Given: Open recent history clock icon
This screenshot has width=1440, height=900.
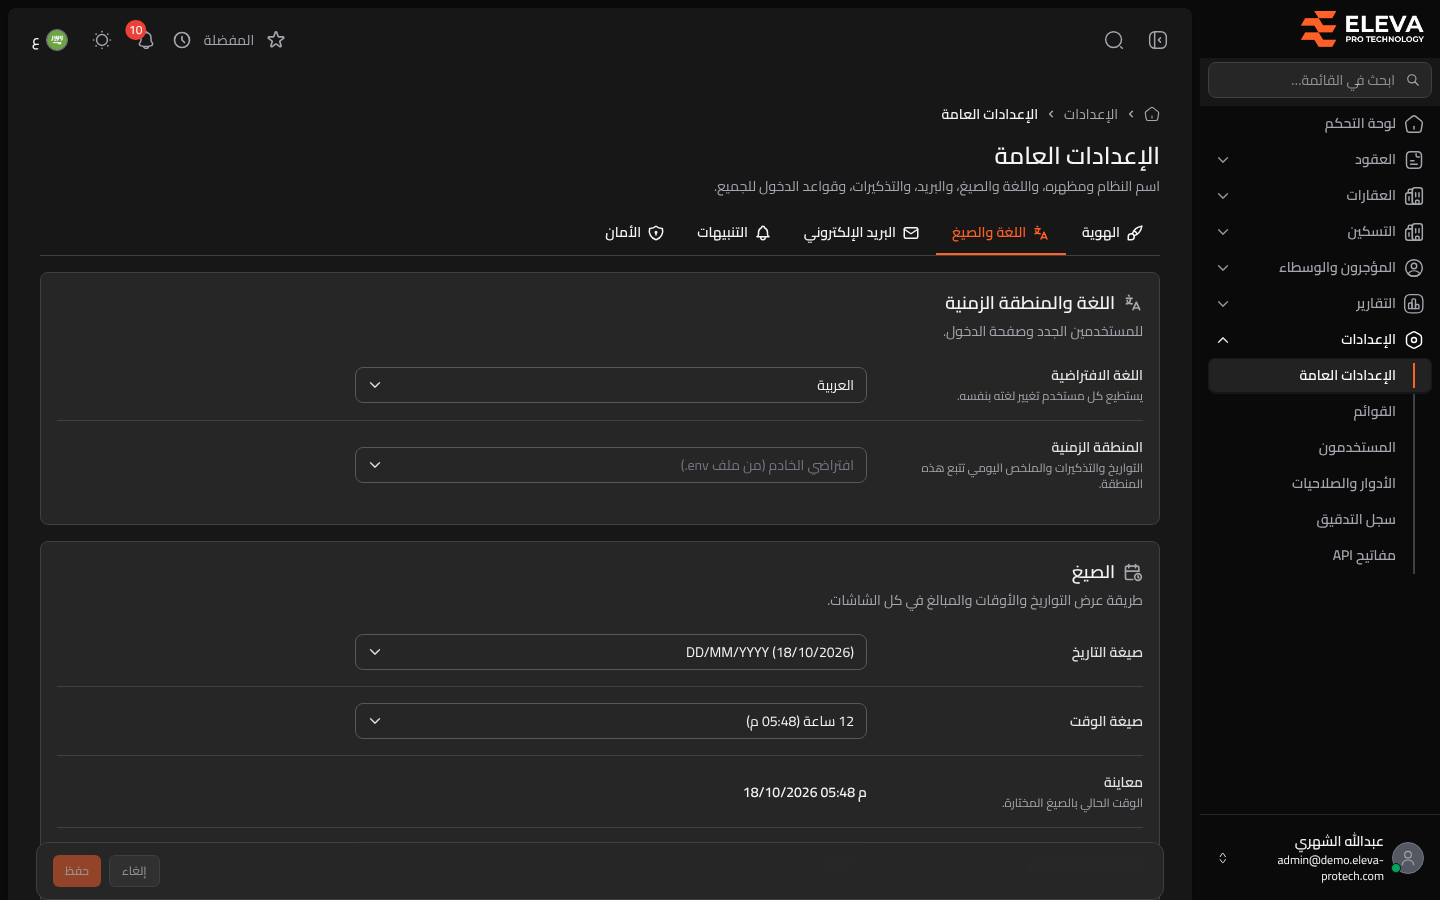Looking at the screenshot, I should coord(182,40).
